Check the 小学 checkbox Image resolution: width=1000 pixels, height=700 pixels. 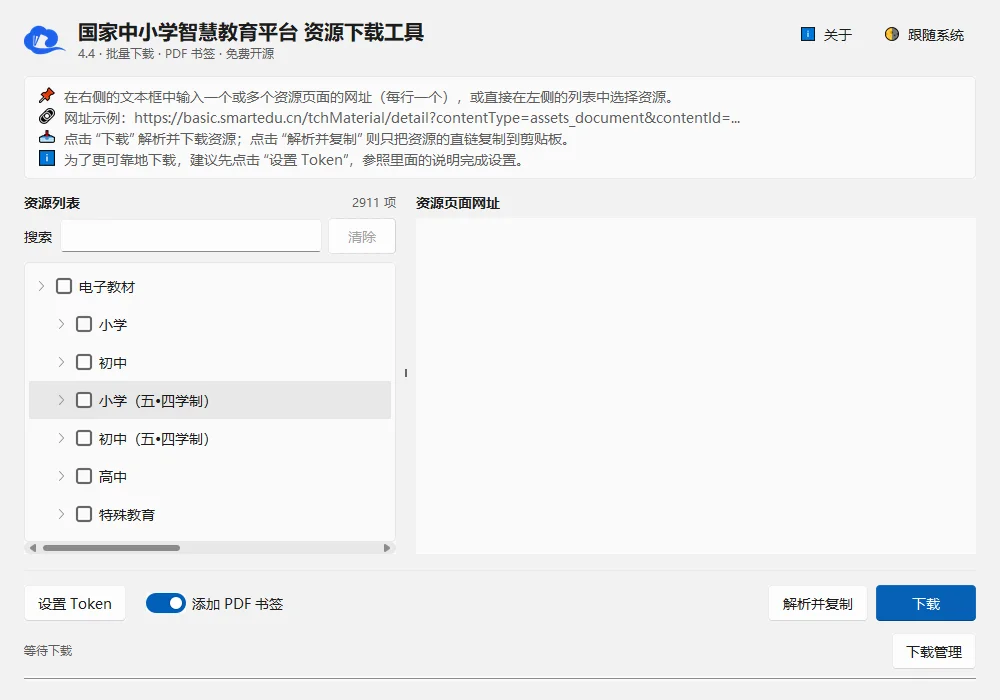(x=84, y=324)
